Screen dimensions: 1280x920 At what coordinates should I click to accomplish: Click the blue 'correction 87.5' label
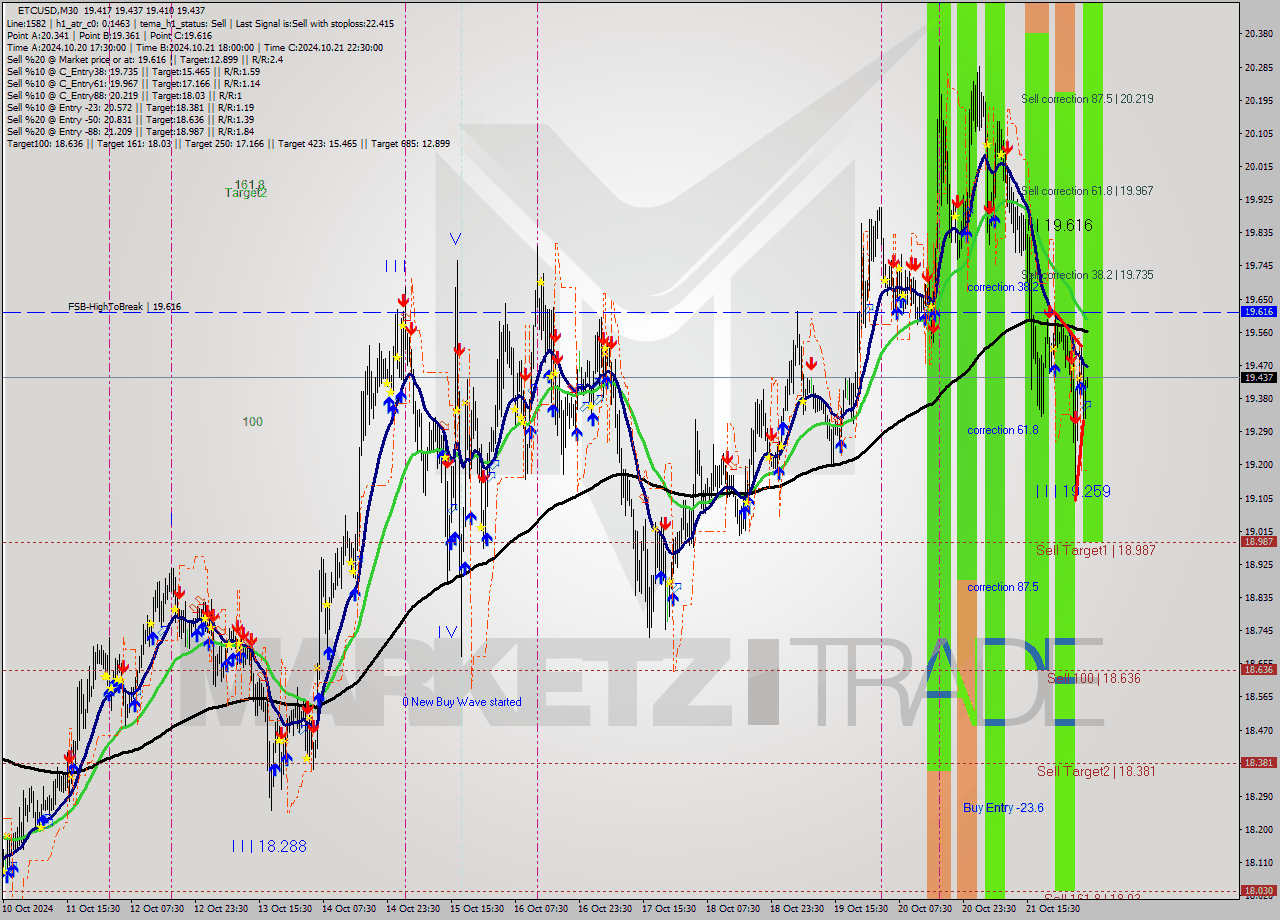(1002, 587)
